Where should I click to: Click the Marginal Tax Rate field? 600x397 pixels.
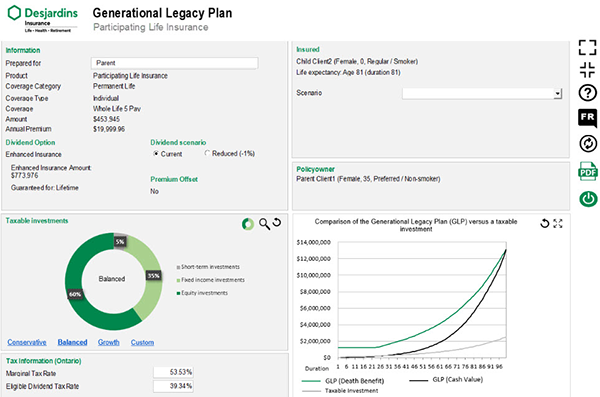pos(173,372)
